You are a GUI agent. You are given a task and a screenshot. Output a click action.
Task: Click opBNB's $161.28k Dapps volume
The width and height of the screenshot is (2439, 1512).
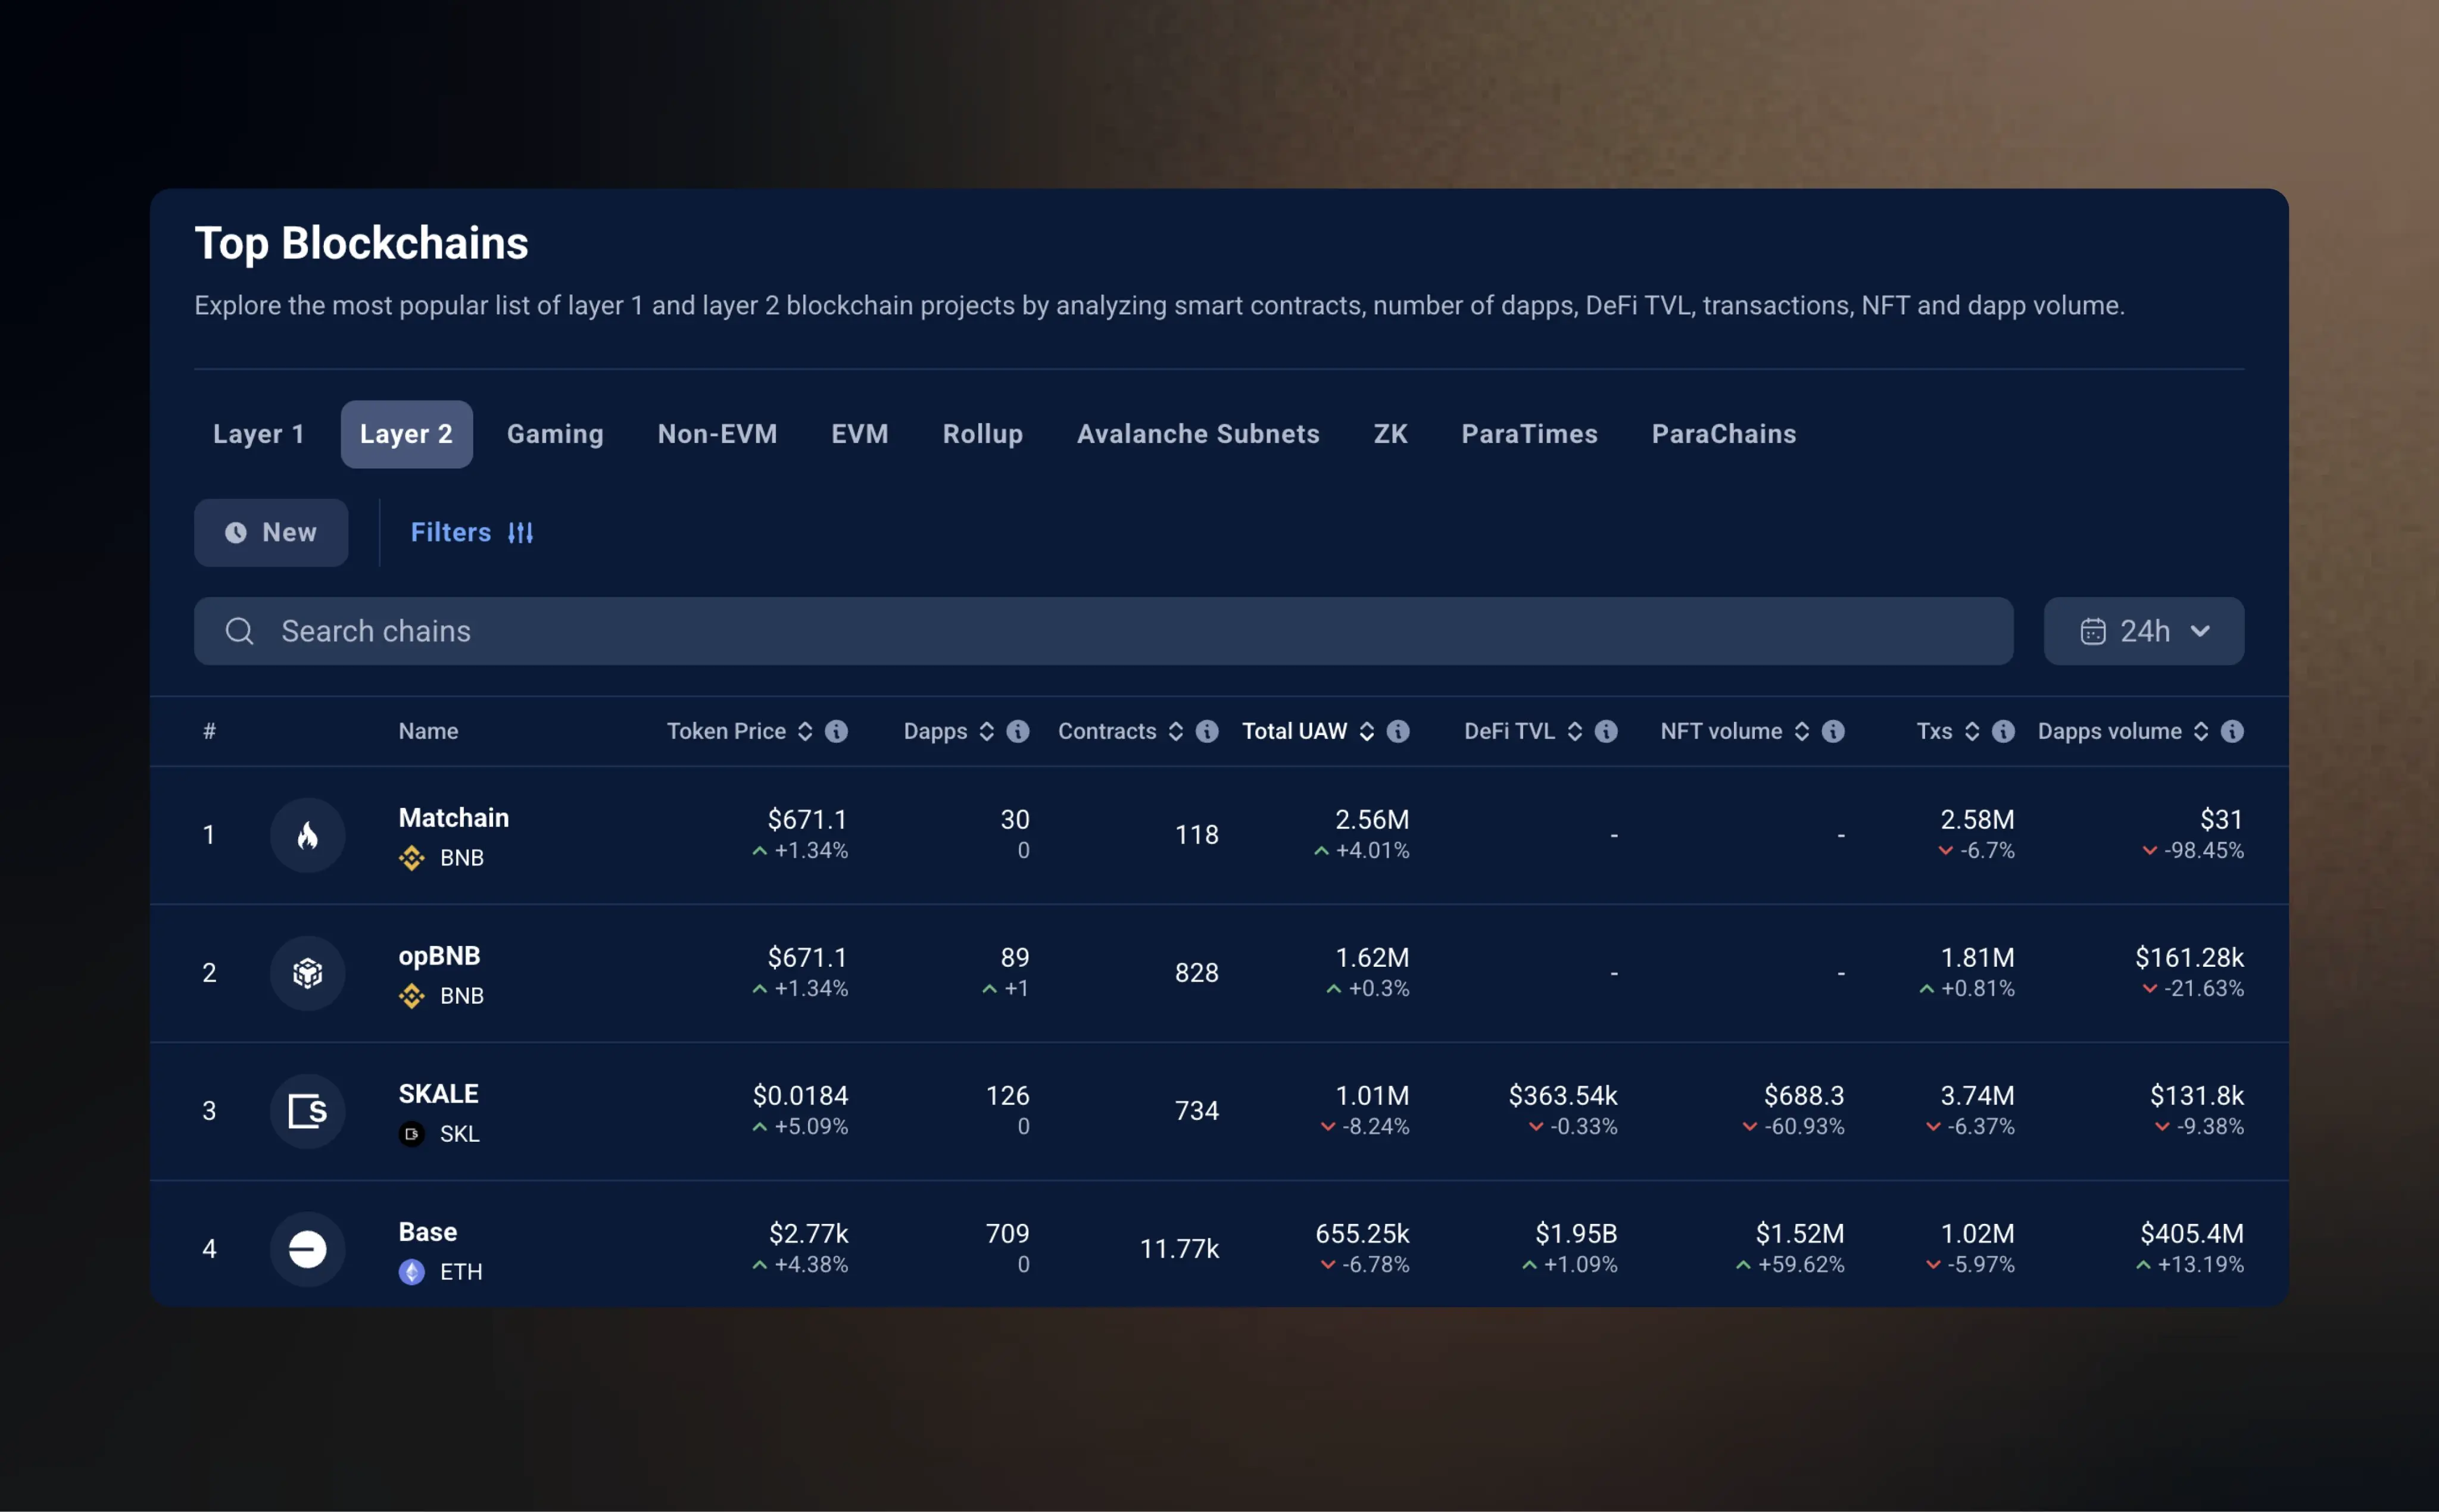point(2189,958)
